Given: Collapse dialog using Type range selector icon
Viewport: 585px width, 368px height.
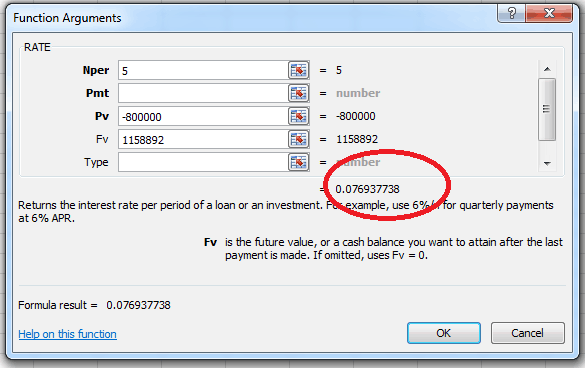Looking at the screenshot, I should 298,162.
